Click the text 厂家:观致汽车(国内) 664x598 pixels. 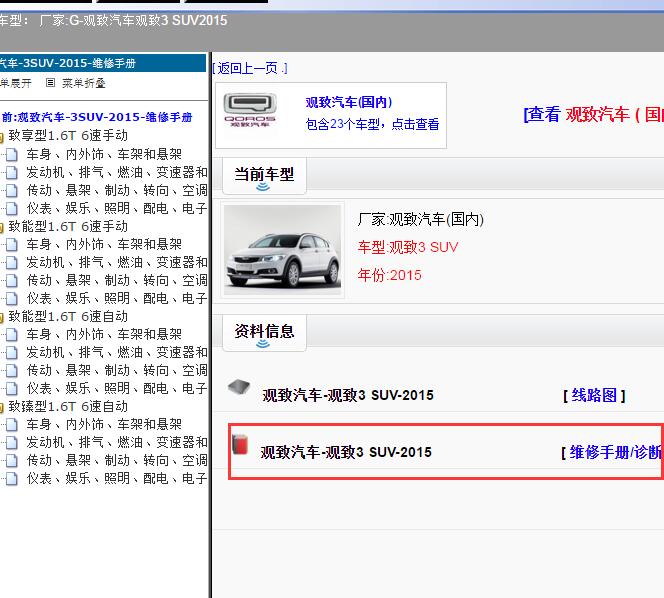pyautogui.click(x=421, y=219)
